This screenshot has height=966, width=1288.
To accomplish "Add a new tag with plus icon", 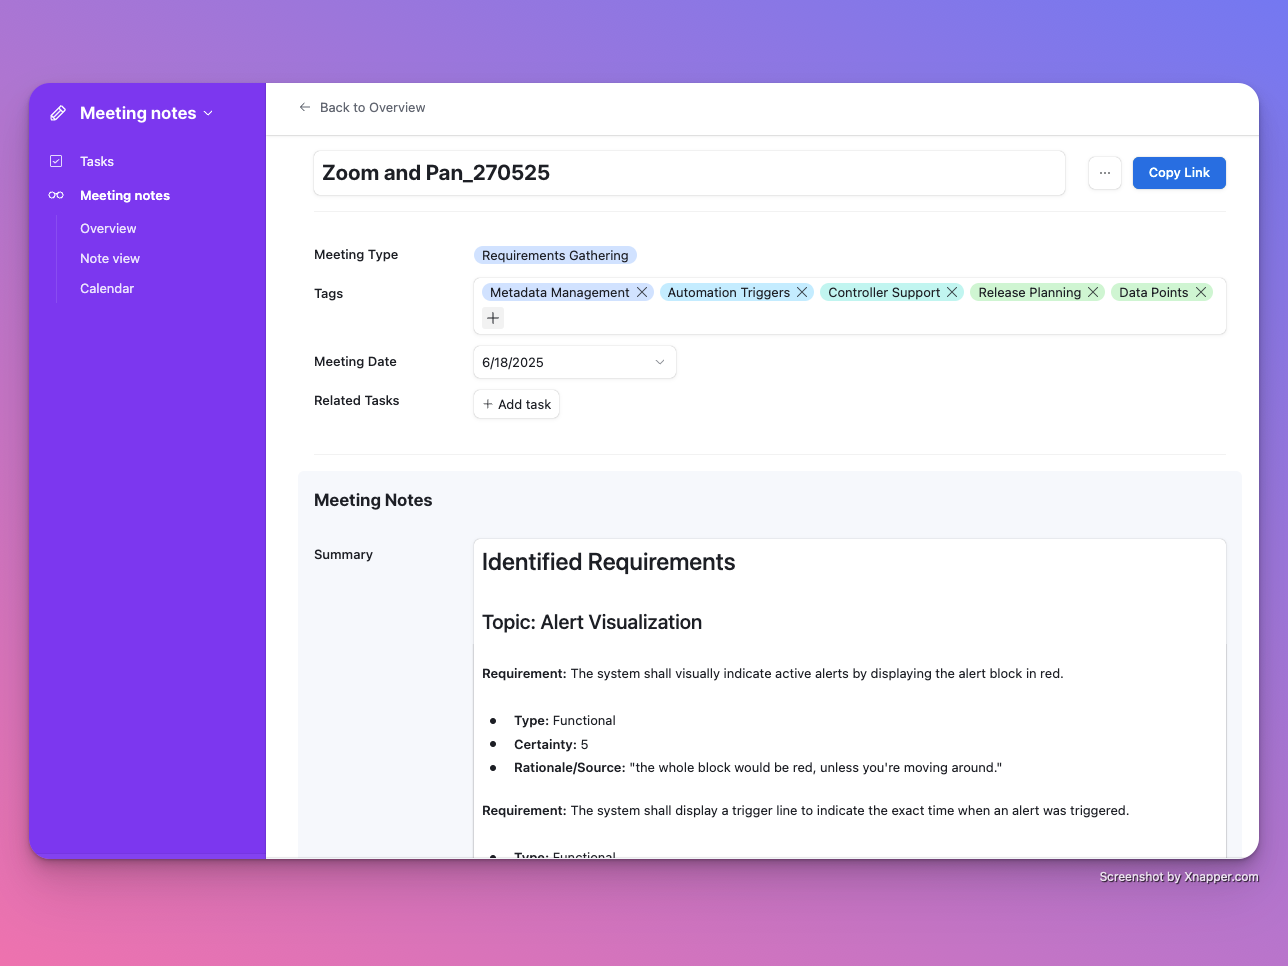I will pos(493,318).
